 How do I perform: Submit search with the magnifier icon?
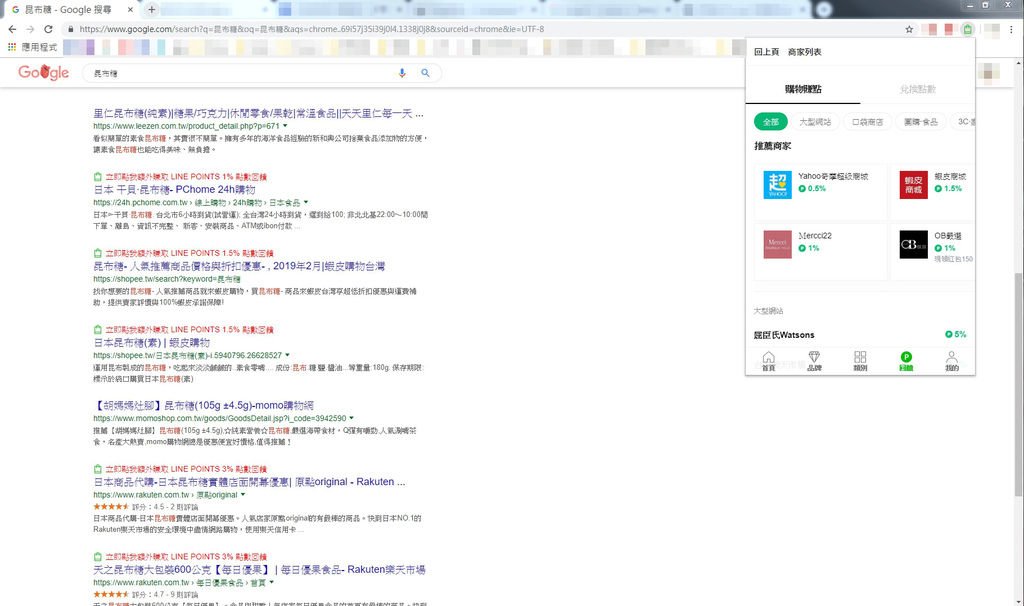coord(425,73)
